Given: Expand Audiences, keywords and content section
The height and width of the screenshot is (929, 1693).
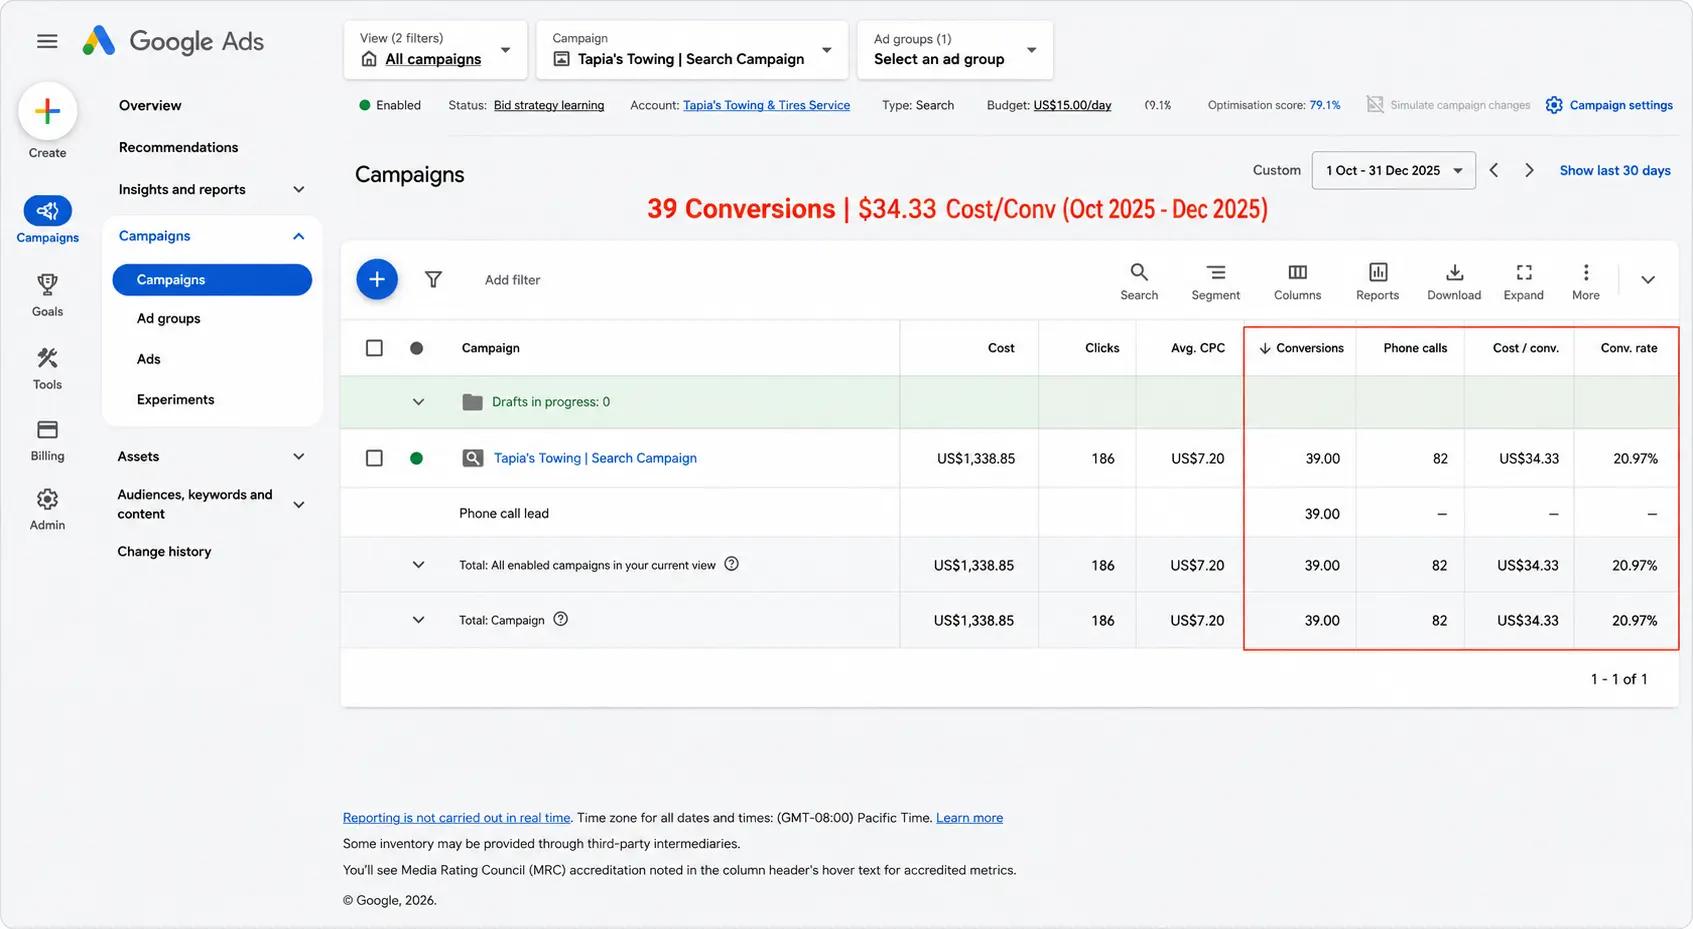Looking at the screenshot, I should point(299,504).
